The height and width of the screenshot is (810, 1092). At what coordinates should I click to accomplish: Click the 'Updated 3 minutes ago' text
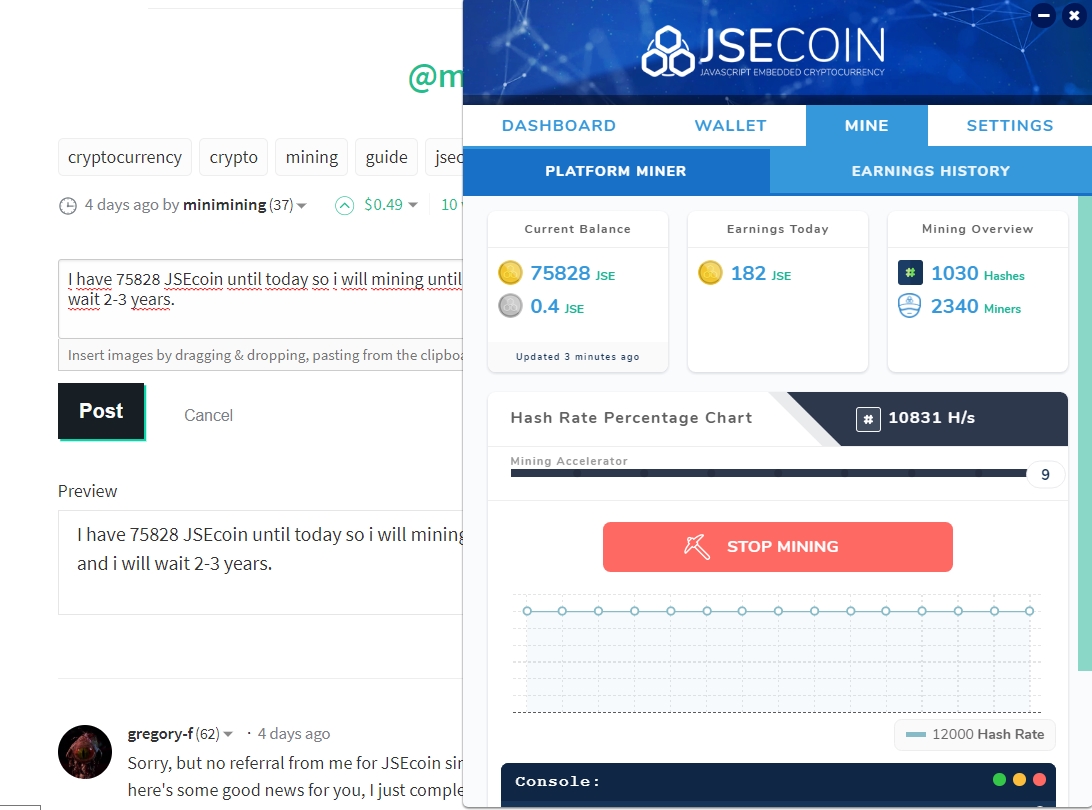pyautogui.click(x=577, y=357)
